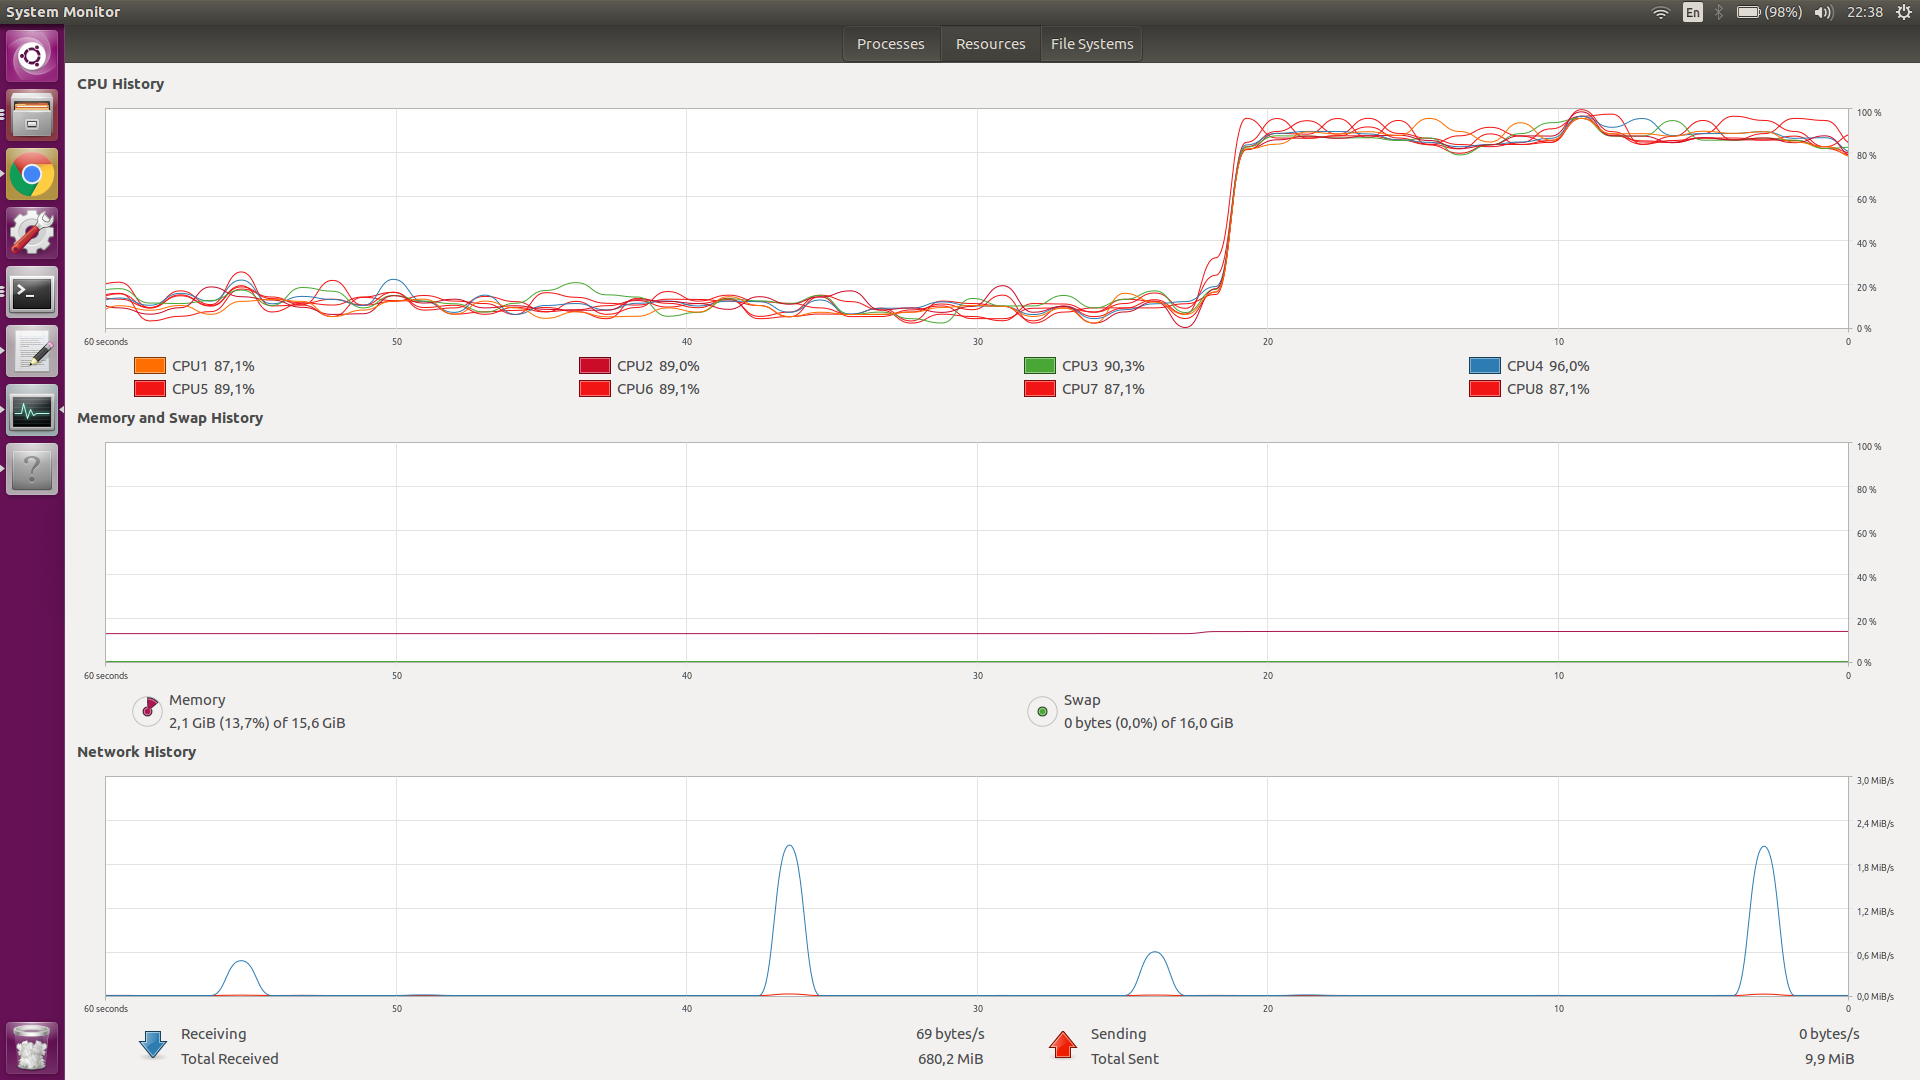Click the CPU2 color button

(593, 365)
